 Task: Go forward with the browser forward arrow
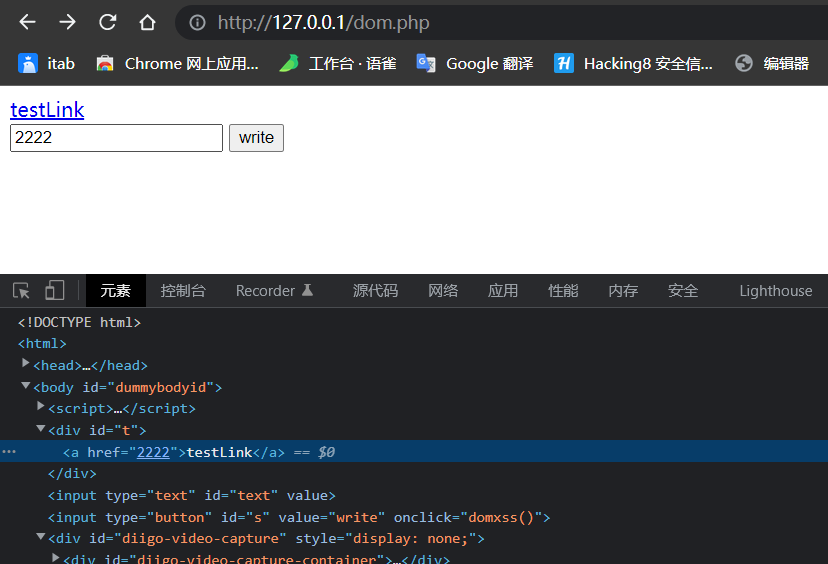coord(68,22)
